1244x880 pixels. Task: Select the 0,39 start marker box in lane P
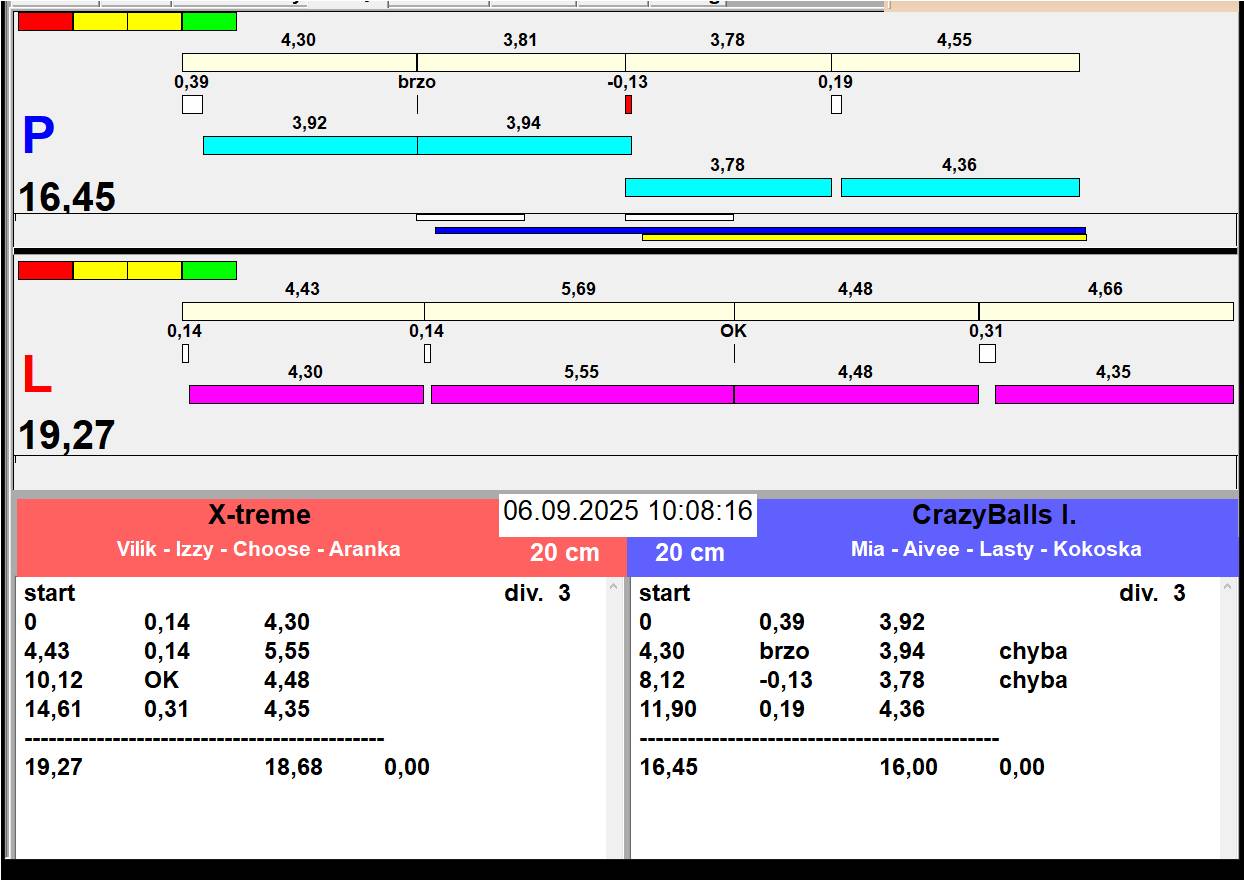192,104
